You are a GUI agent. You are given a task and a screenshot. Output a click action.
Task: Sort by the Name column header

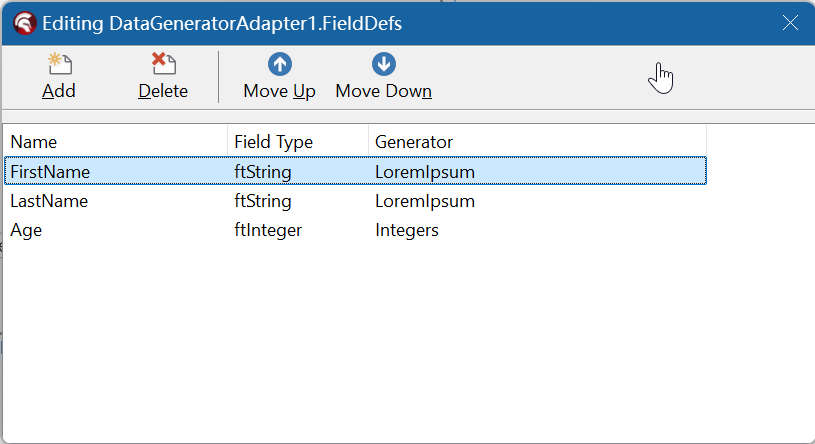pos(34,142)
